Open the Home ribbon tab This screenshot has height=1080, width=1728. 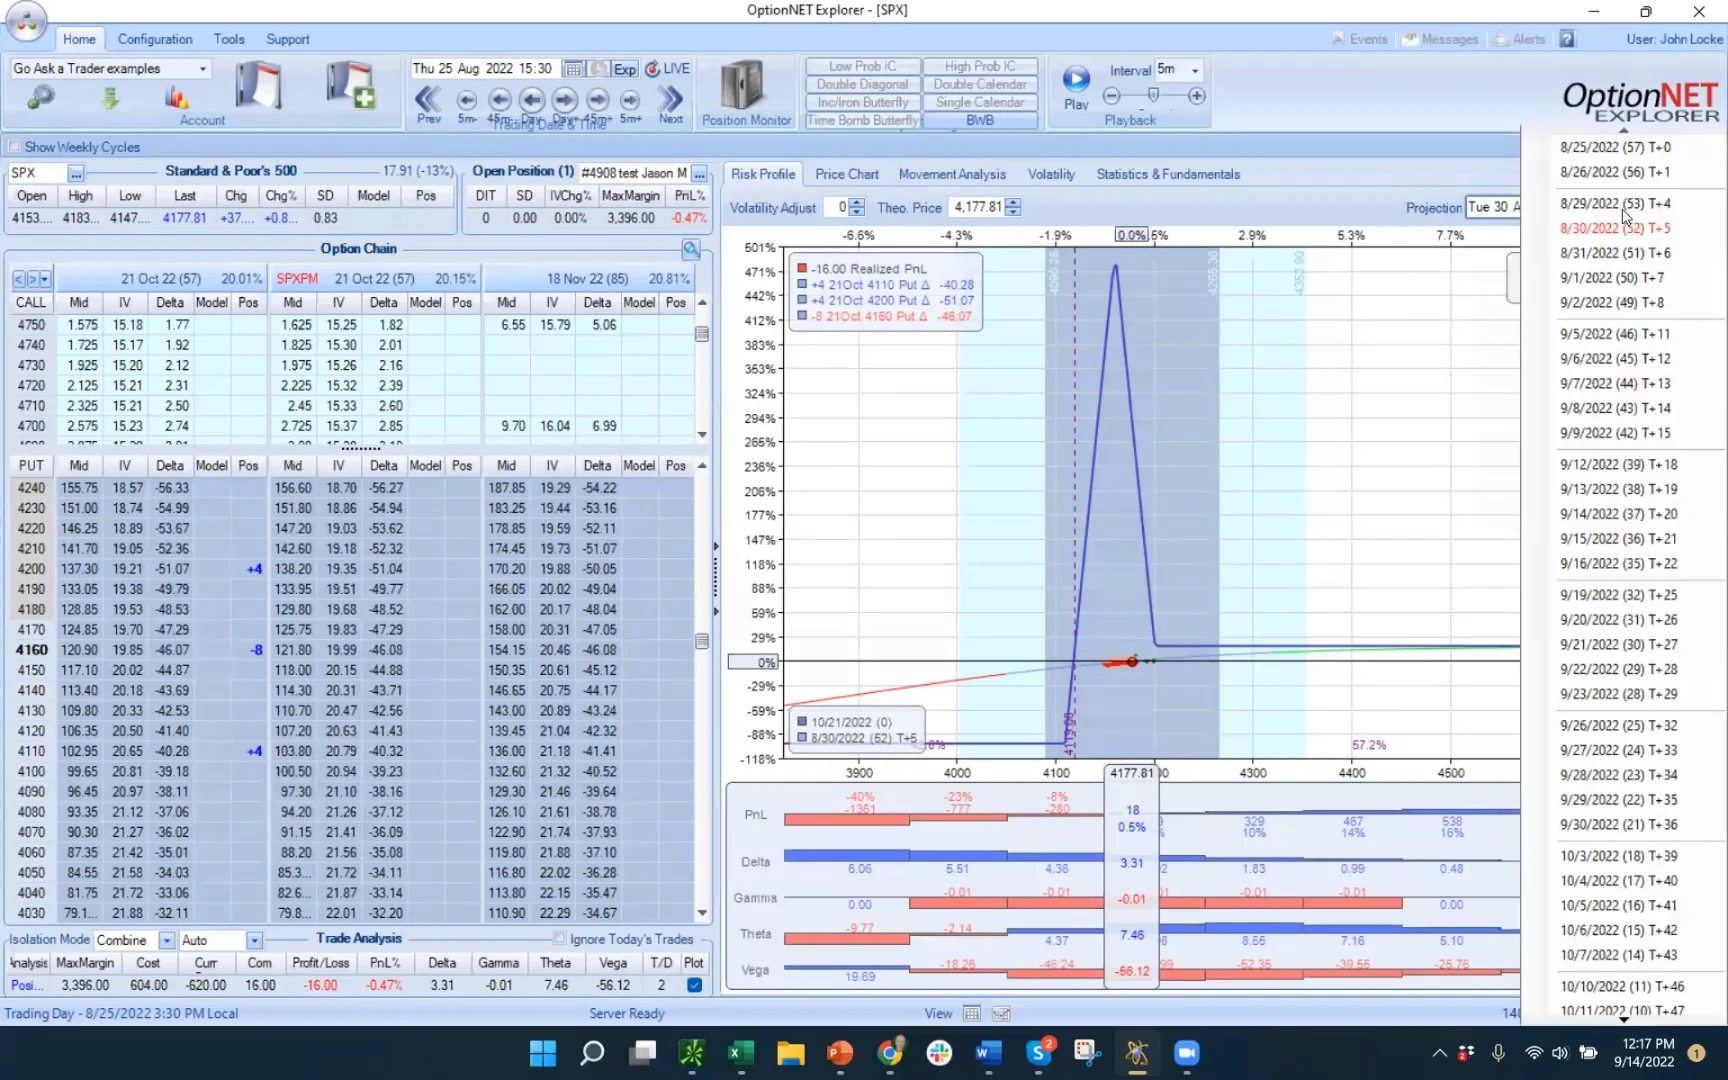[79, 39]
